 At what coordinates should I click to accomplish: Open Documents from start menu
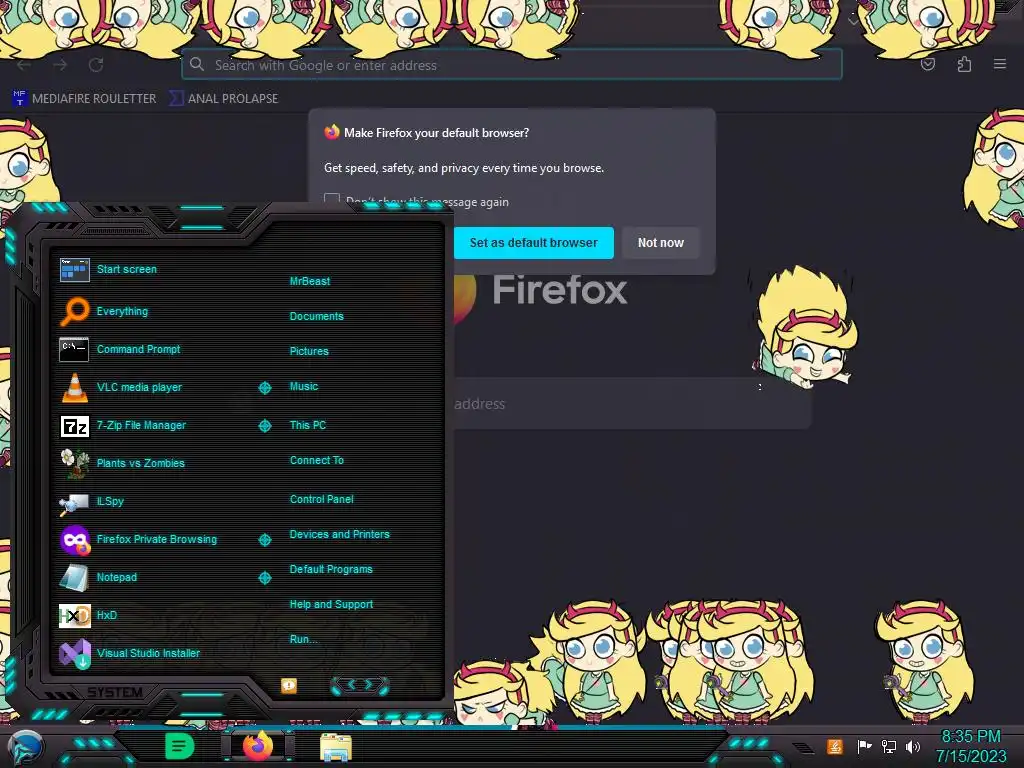pos(317,316)
